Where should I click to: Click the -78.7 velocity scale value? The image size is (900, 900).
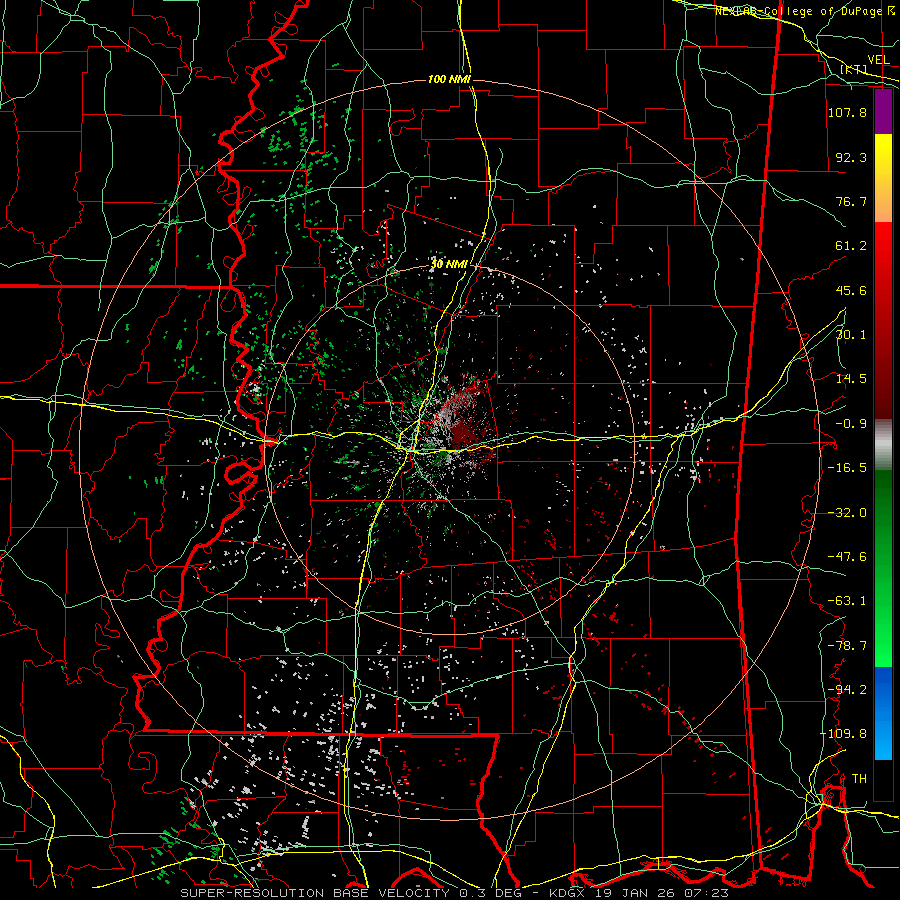pyautogui.click(x=847, y=646)
